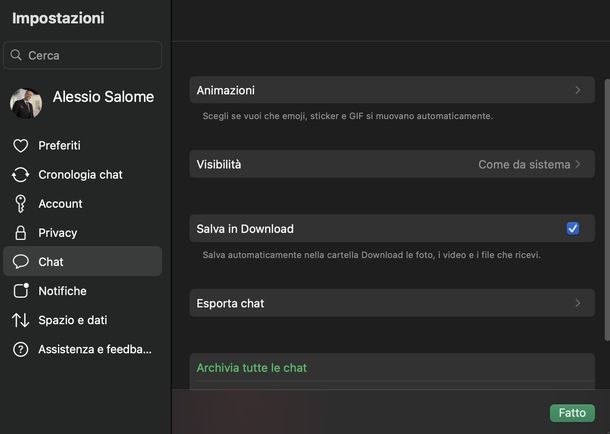Click the green Fatto button
This screenshot has width=610, height=434.
point(572,413)
